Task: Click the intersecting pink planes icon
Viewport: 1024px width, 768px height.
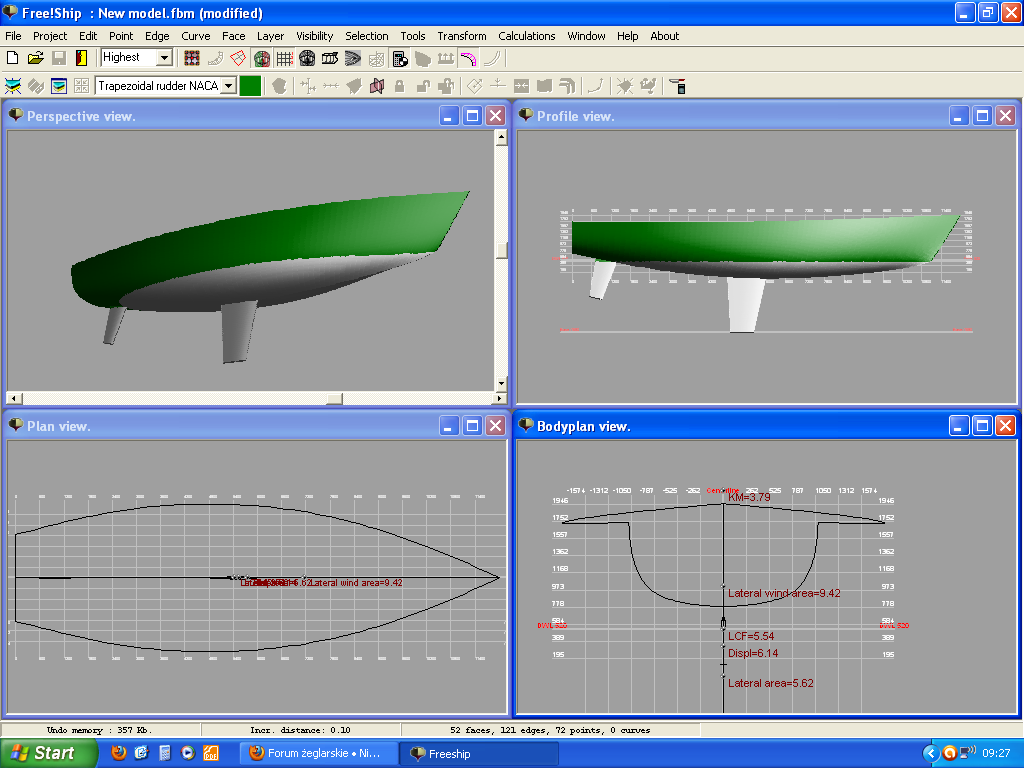Action: point(377,86)
